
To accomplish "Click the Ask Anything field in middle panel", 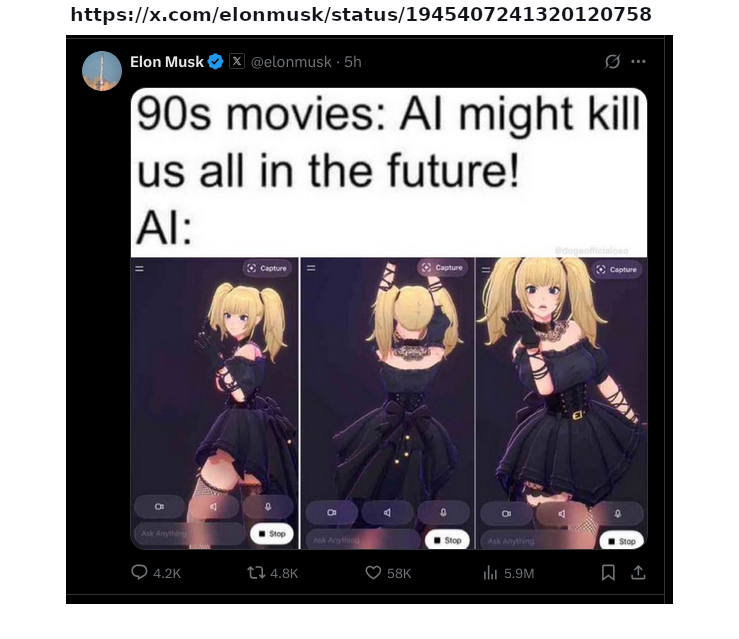I will coord(363,540).
